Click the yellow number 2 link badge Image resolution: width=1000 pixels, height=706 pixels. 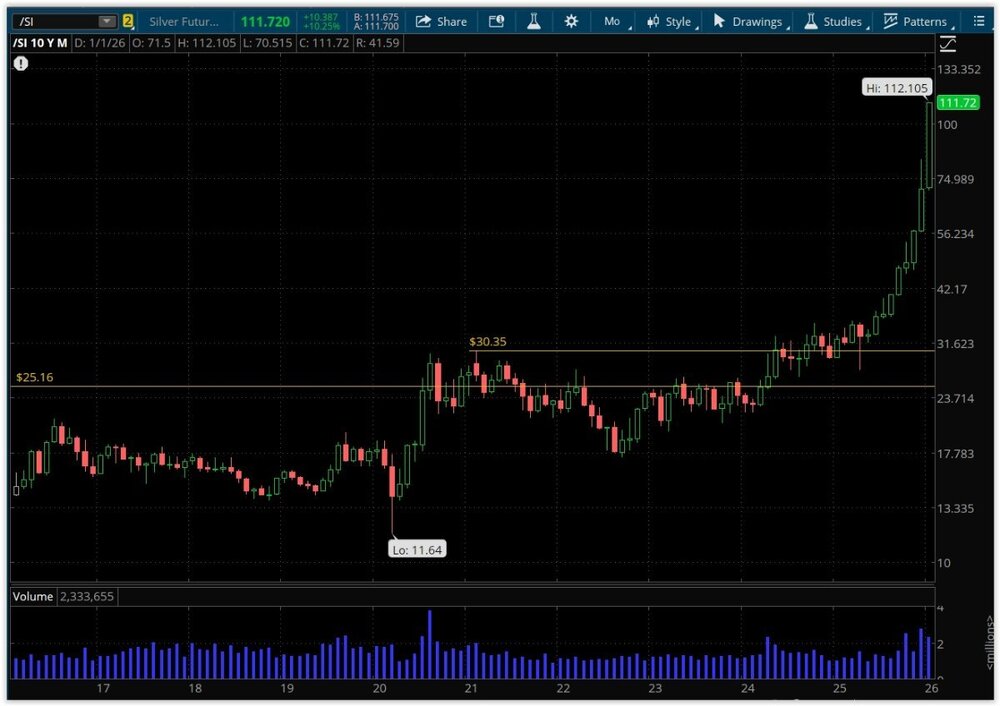coord(128,21)
